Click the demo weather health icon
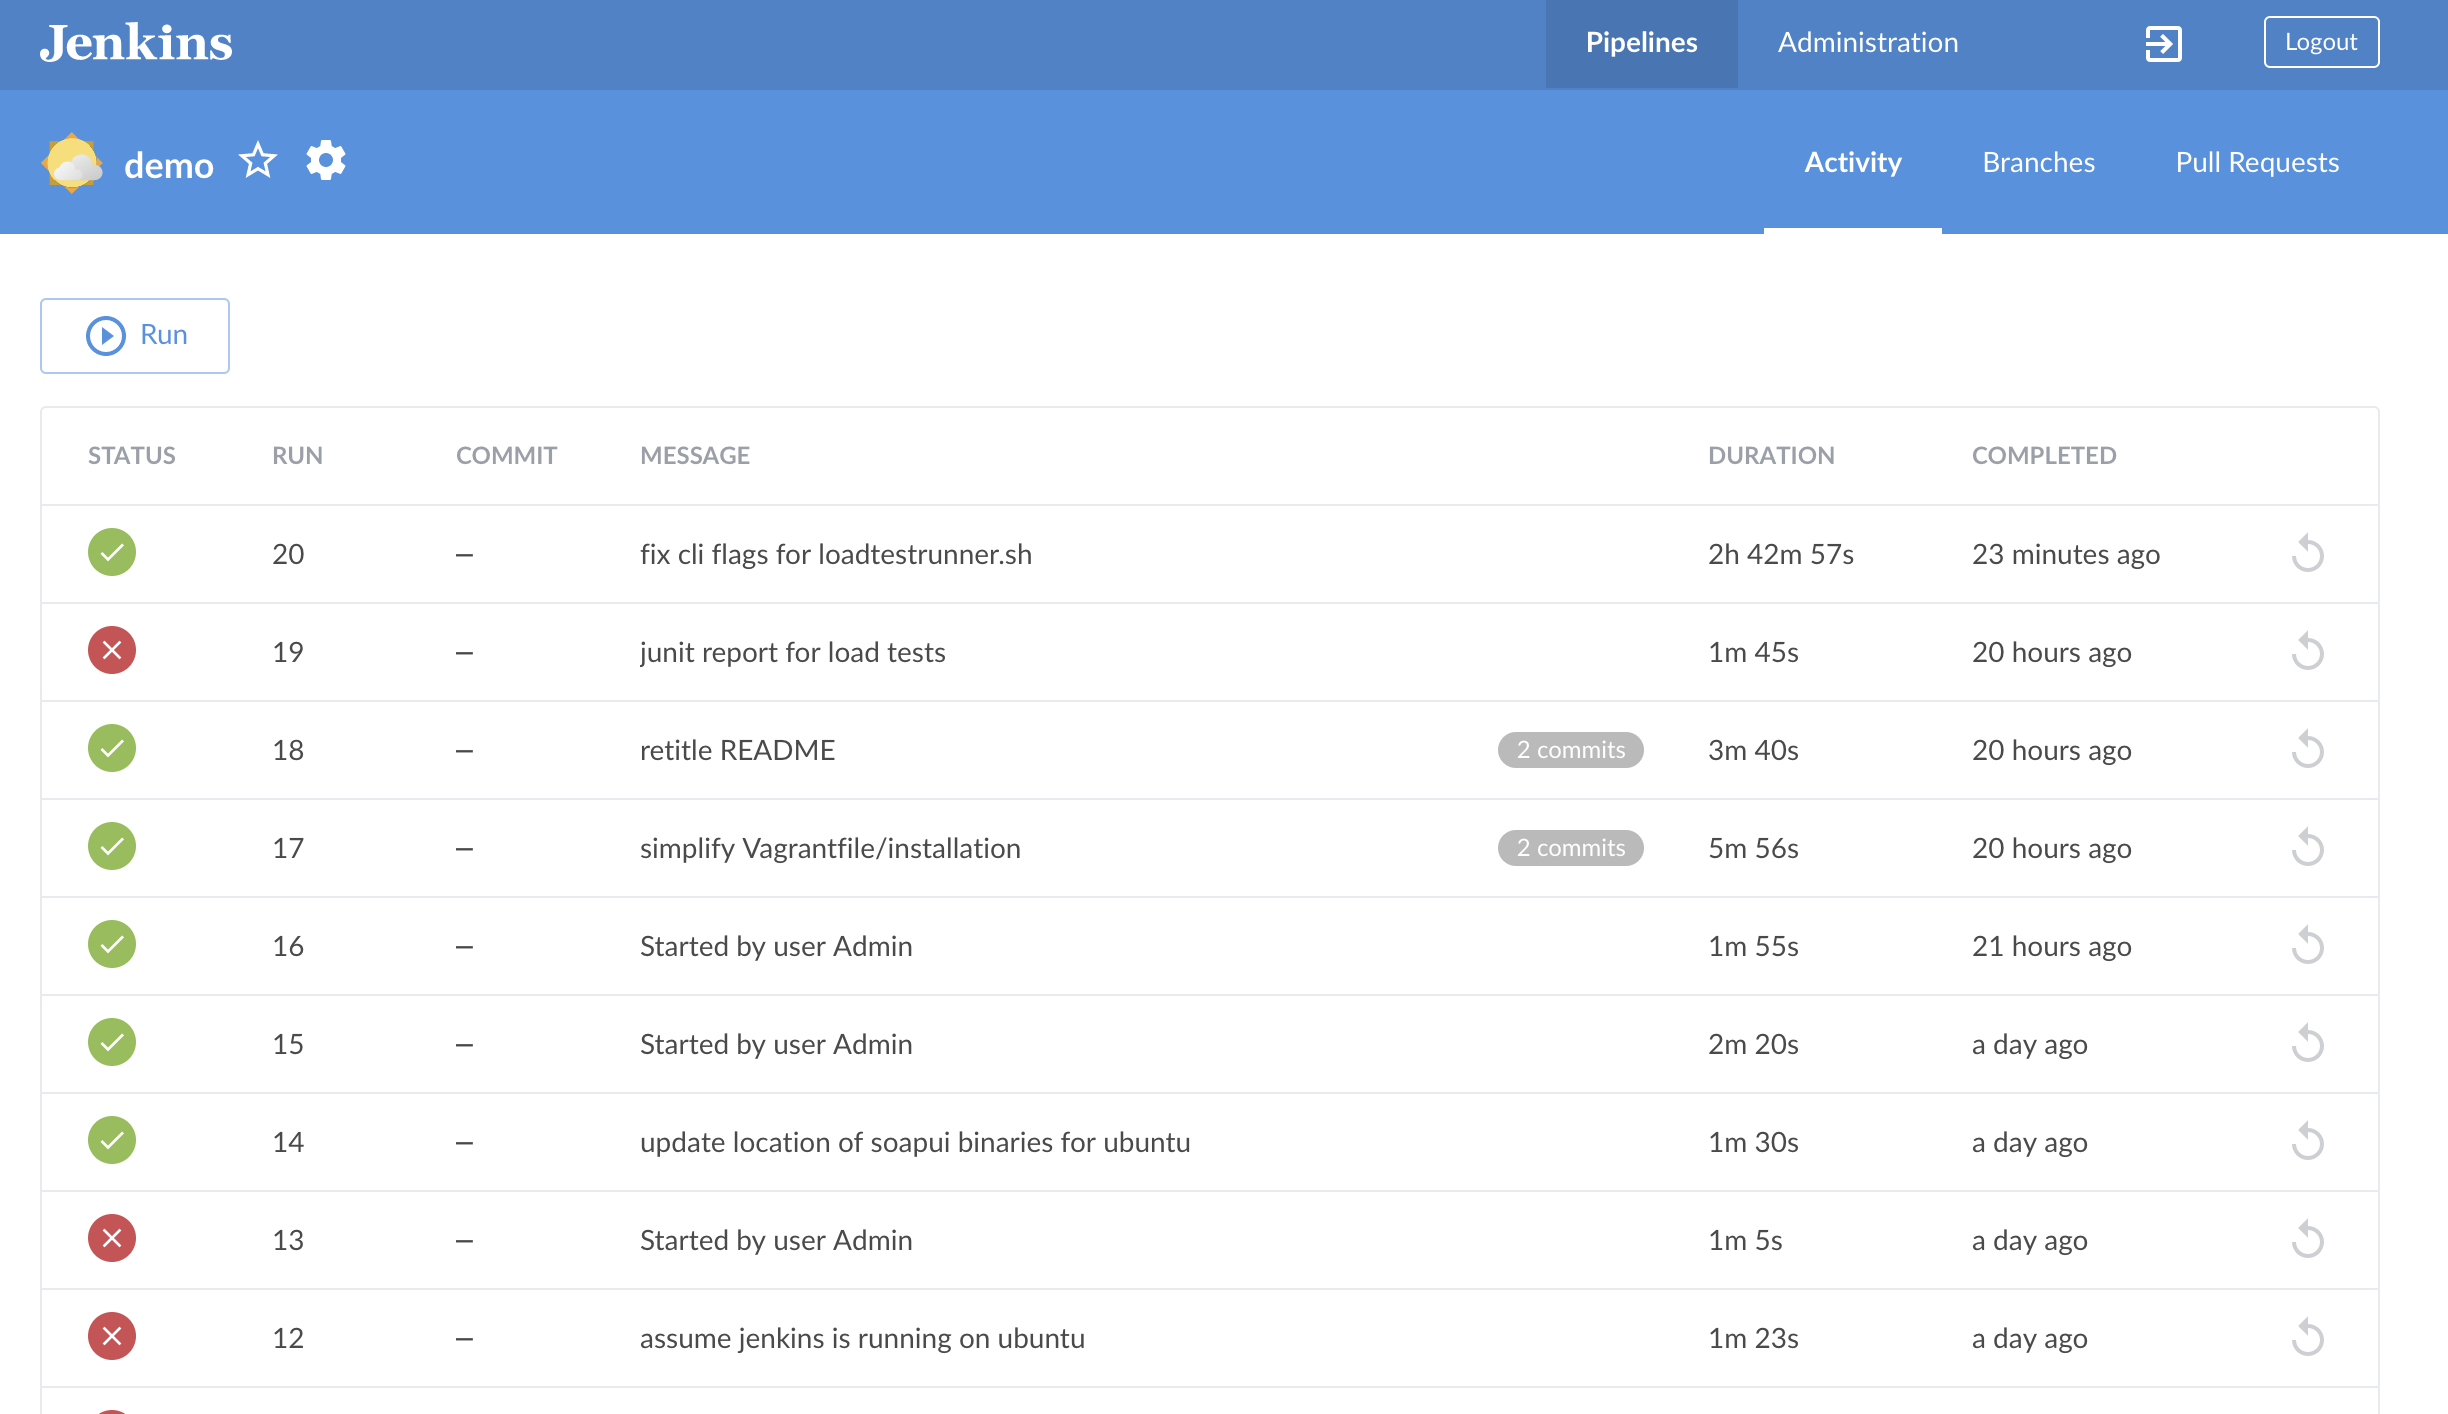Viewport: 2448px width, 1414px height. click(x=72, y=163)
